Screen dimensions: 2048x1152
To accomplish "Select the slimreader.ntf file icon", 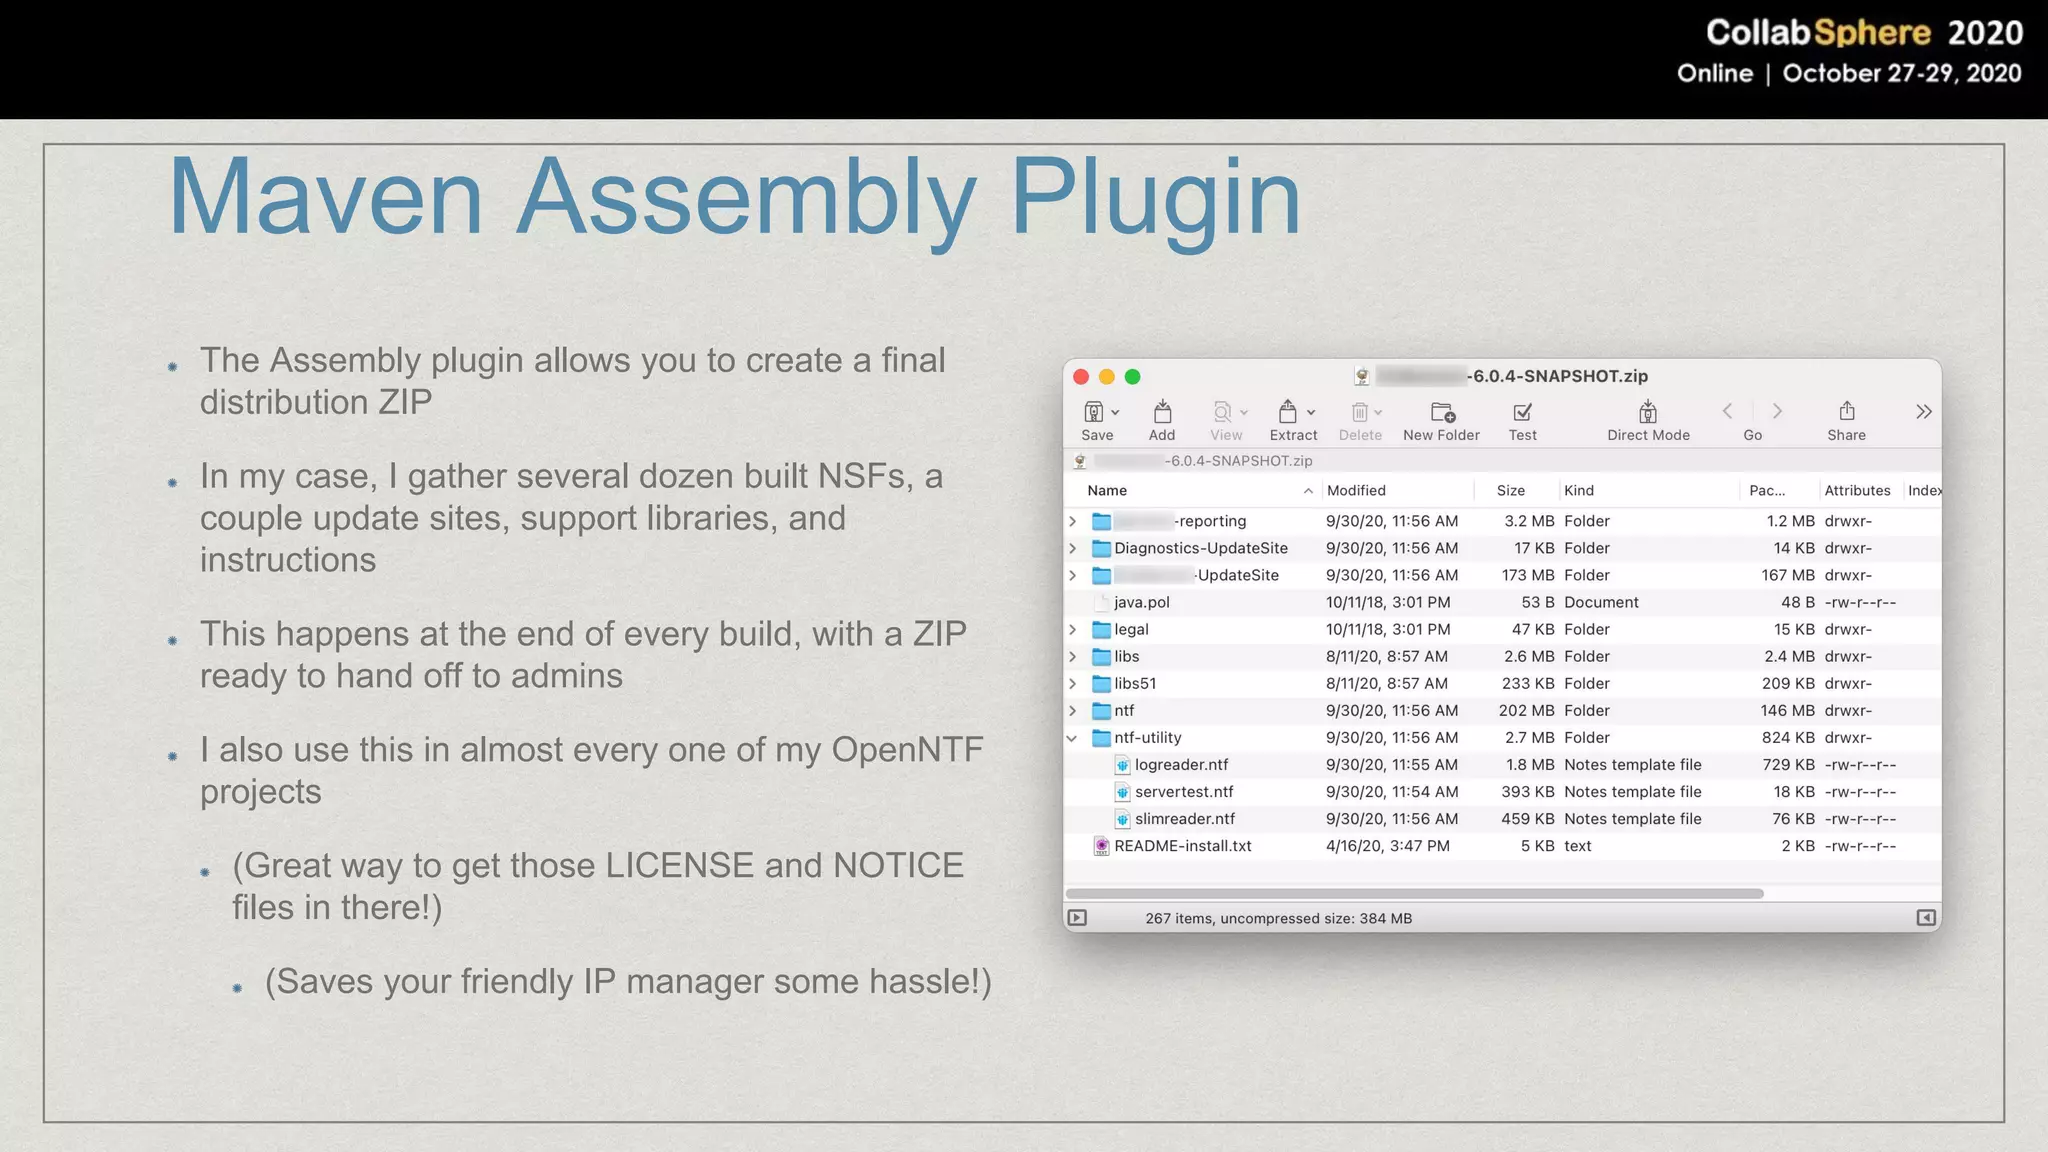I will pos(1122,819).
